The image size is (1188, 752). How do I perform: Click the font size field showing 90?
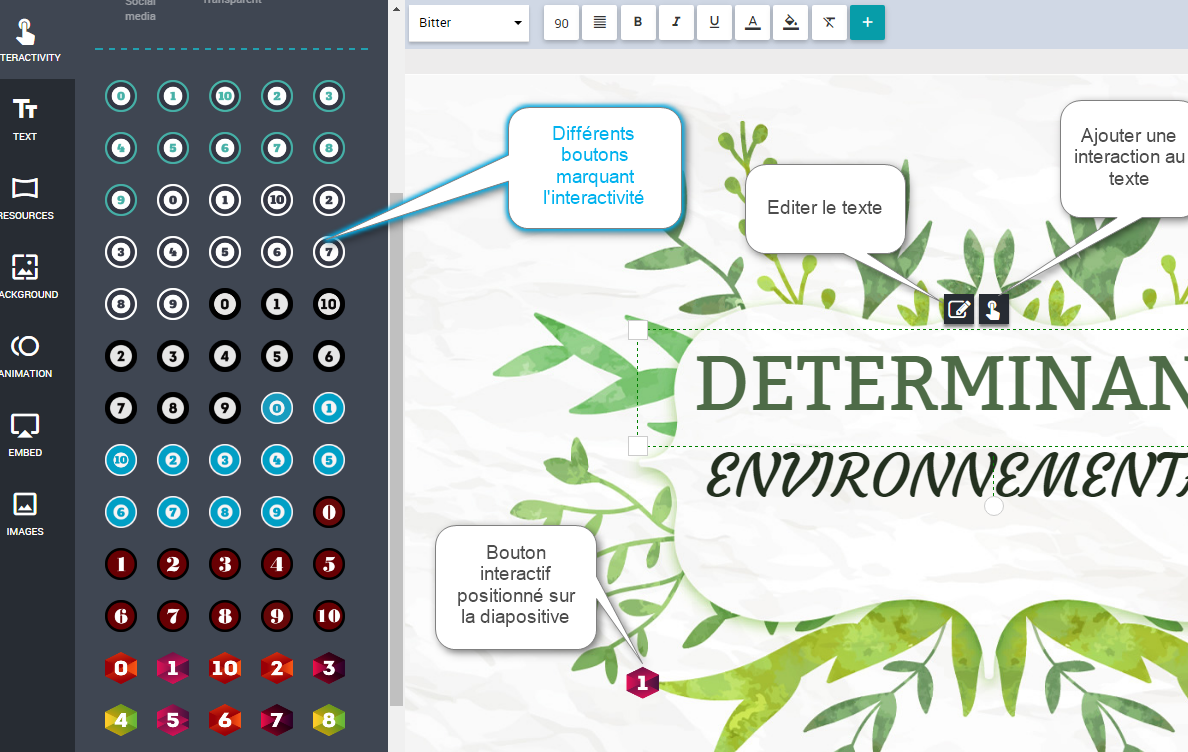tap(561, 22)
